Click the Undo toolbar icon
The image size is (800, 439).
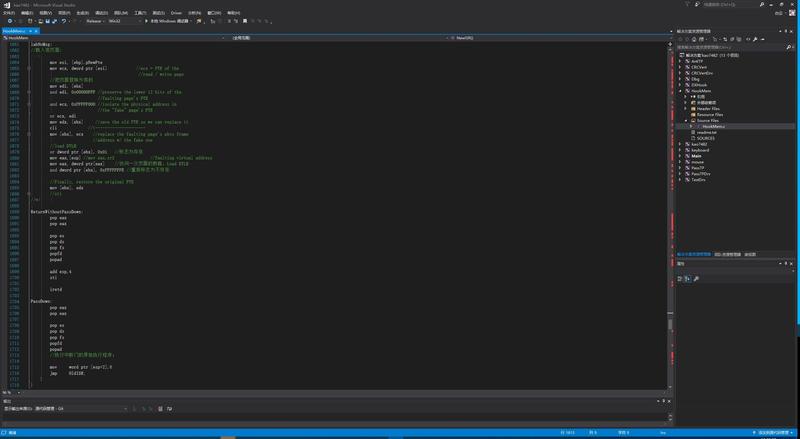click(64, 21)
